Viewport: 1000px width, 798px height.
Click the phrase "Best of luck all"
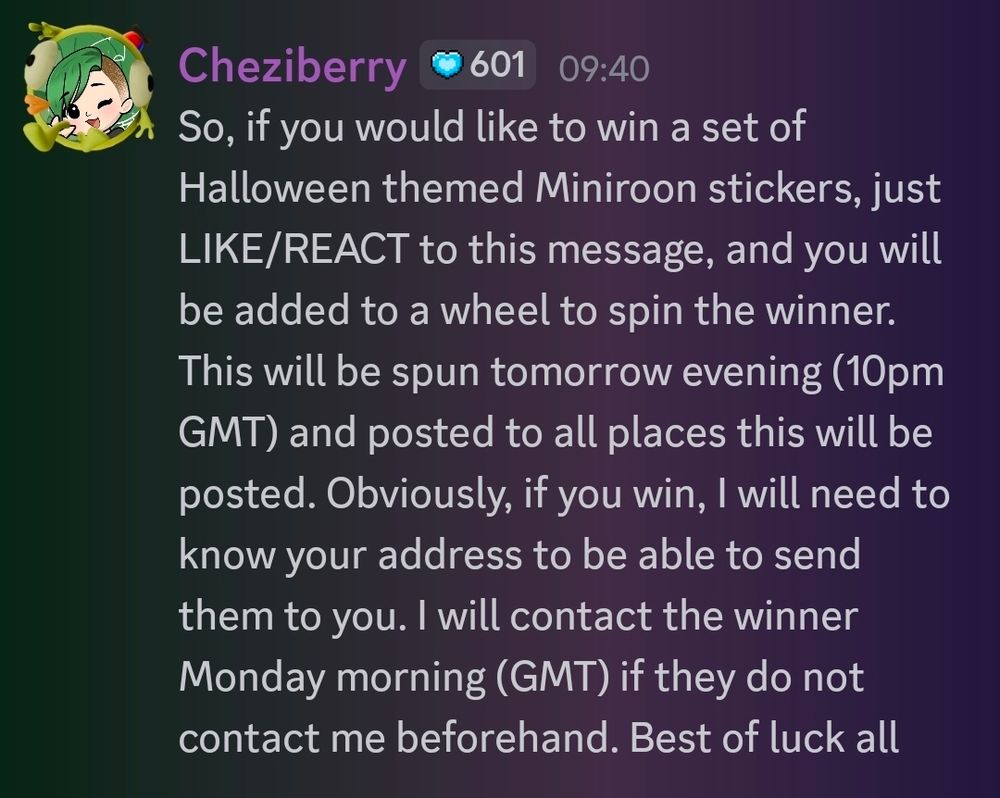[x=764, y=737]
